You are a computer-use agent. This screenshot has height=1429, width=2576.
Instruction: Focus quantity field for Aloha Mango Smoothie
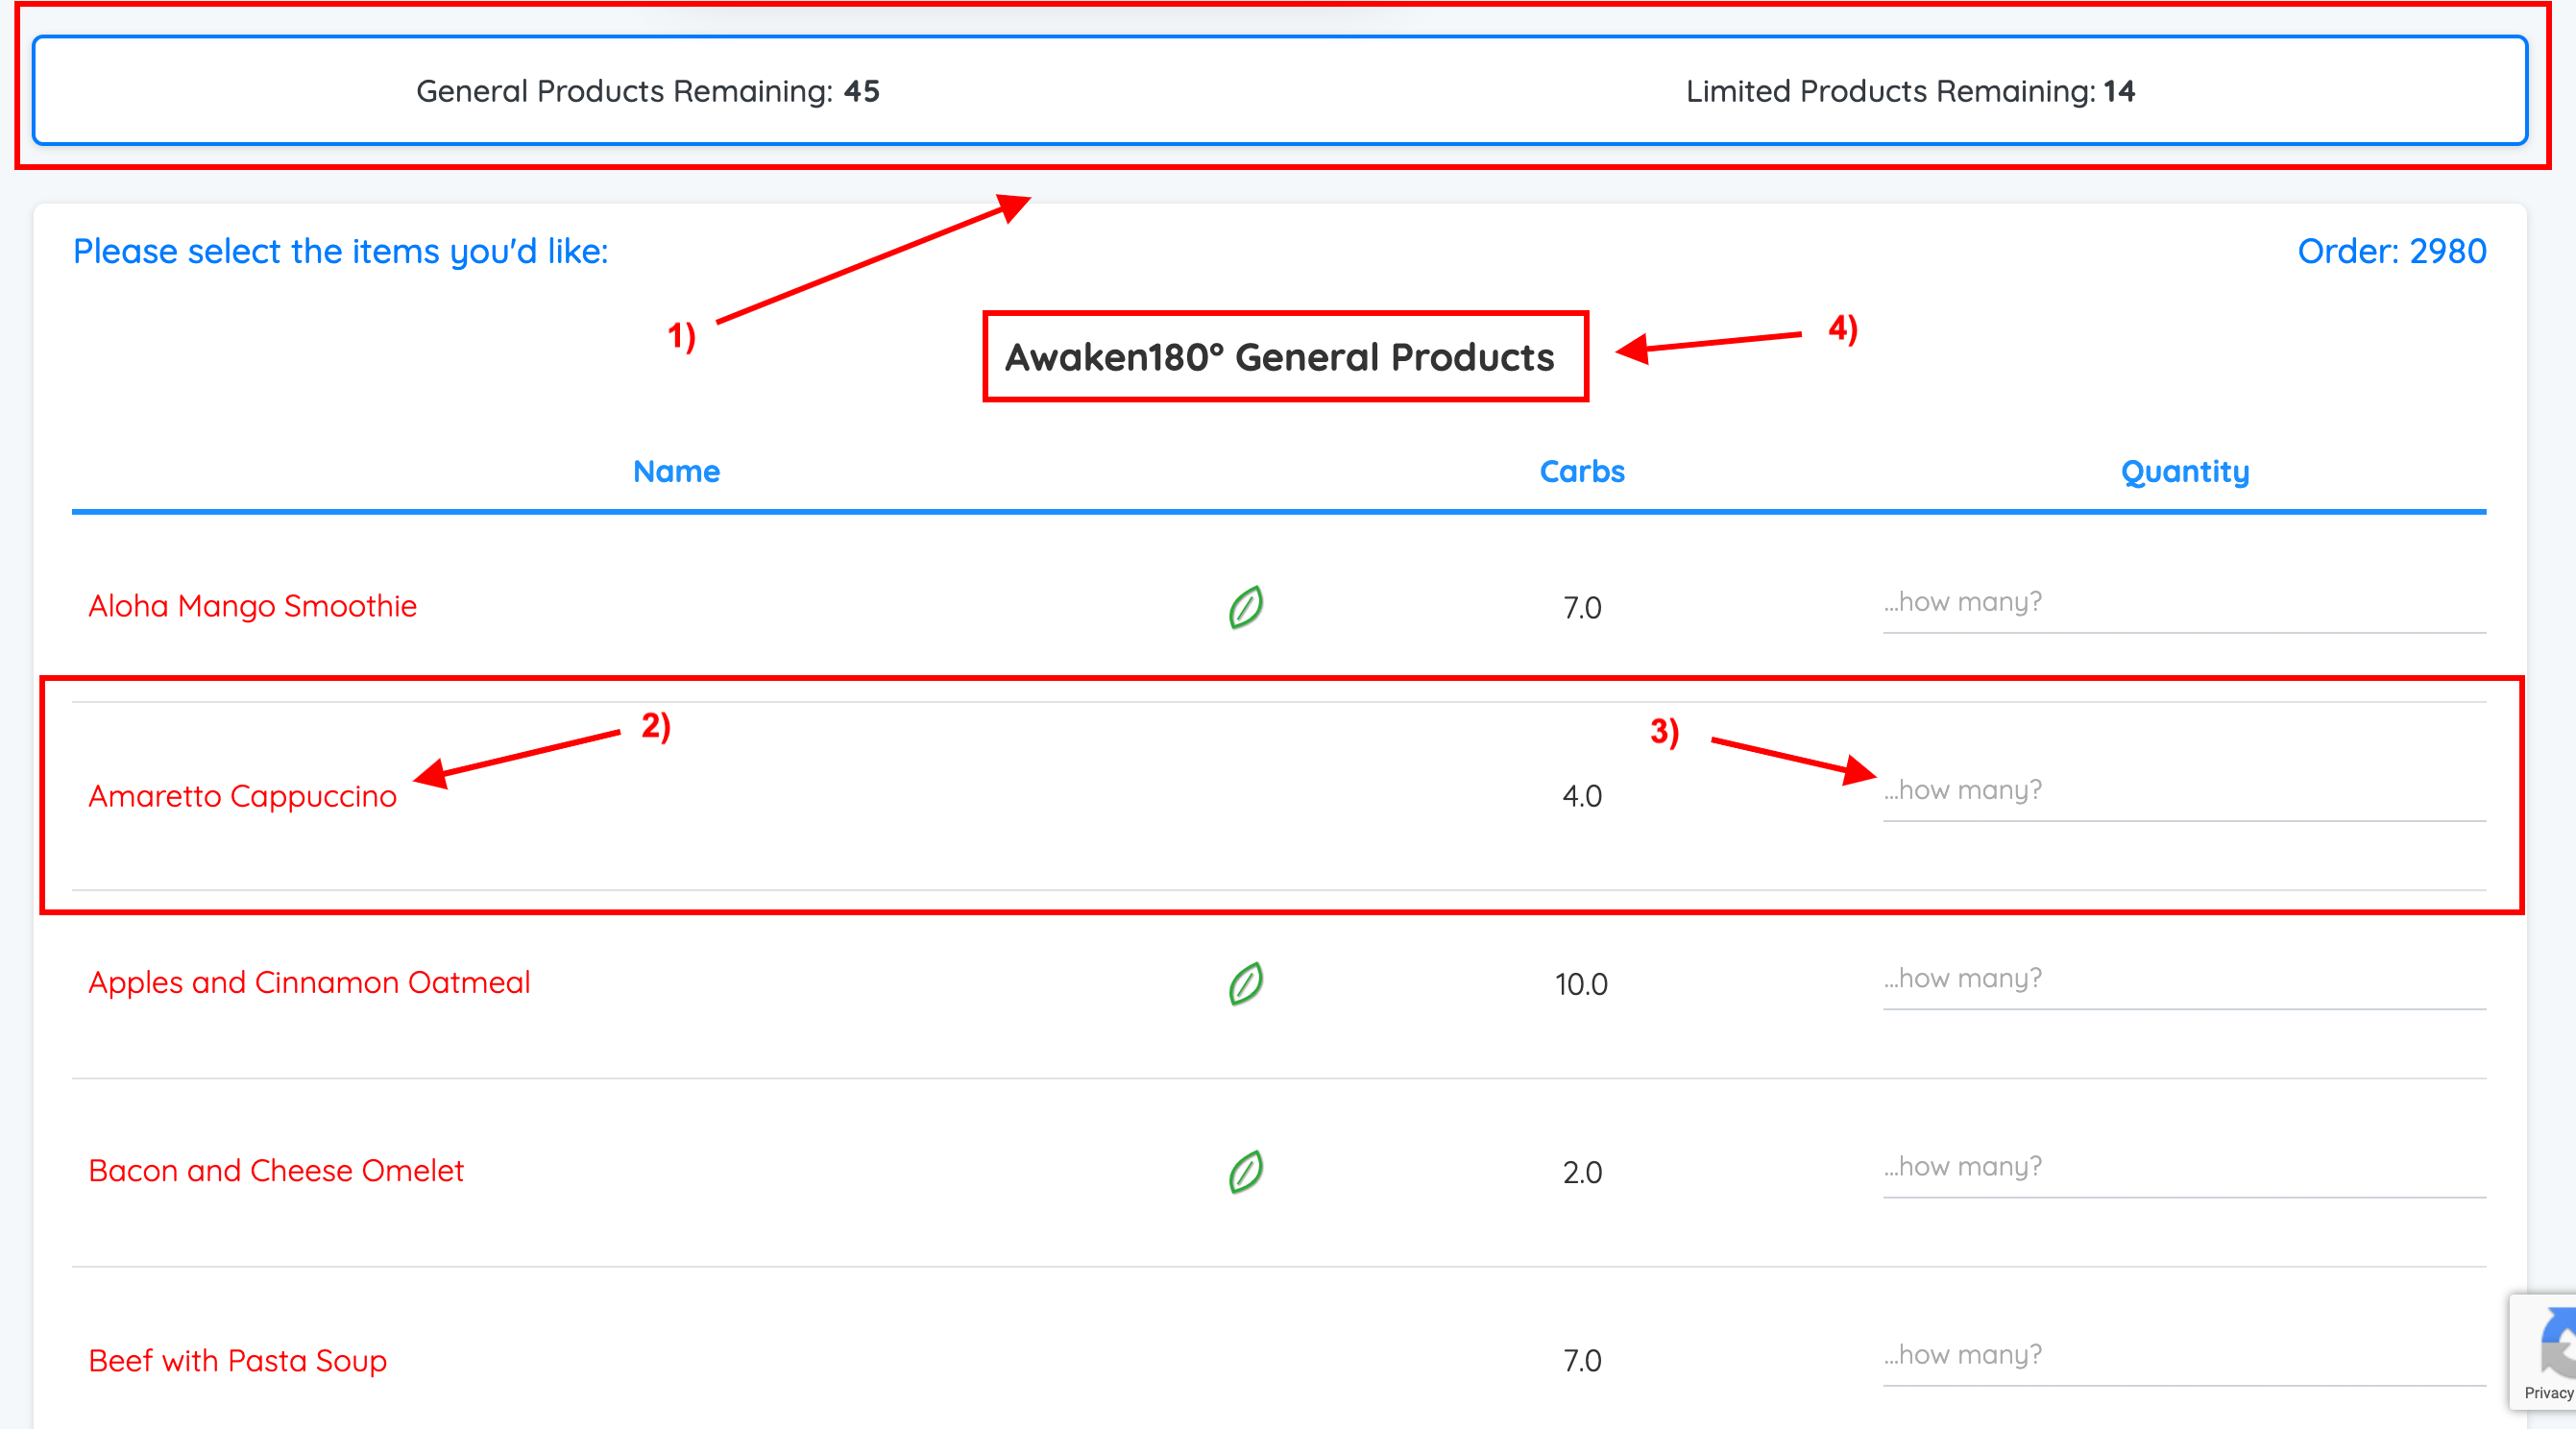pyautogui.click(x=2183, y=603)
